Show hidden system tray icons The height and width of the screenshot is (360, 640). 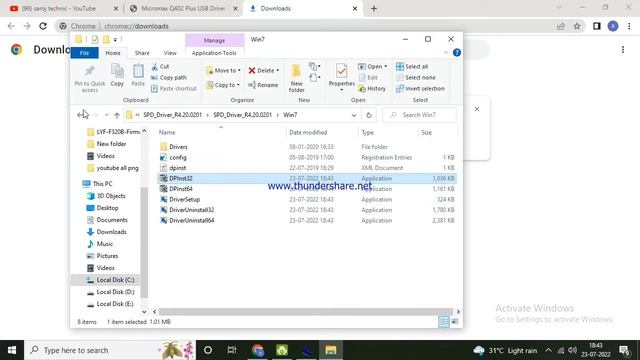coord(548,350)
